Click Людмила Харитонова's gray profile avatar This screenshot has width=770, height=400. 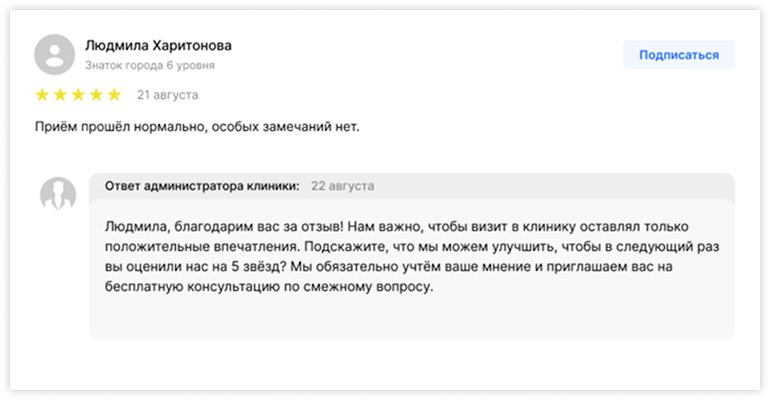coord(54,54)
